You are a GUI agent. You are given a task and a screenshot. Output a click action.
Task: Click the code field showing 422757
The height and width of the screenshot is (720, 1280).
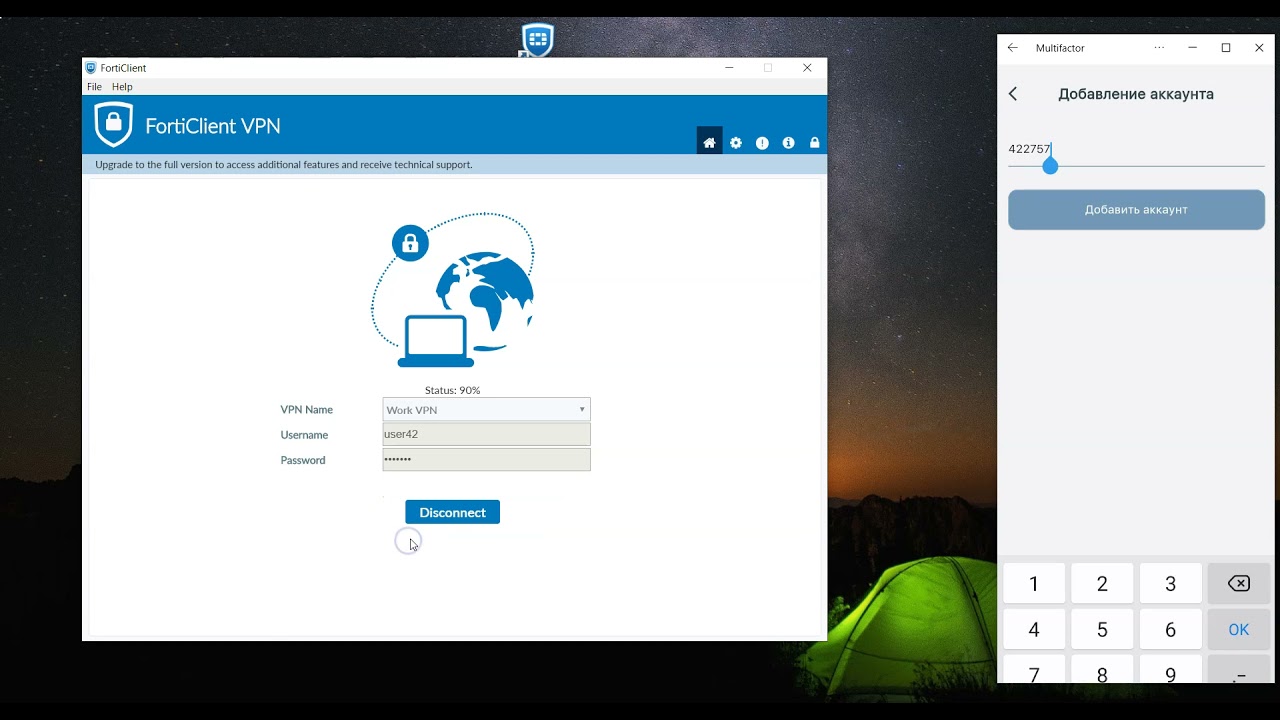(x=1136, y=150)
